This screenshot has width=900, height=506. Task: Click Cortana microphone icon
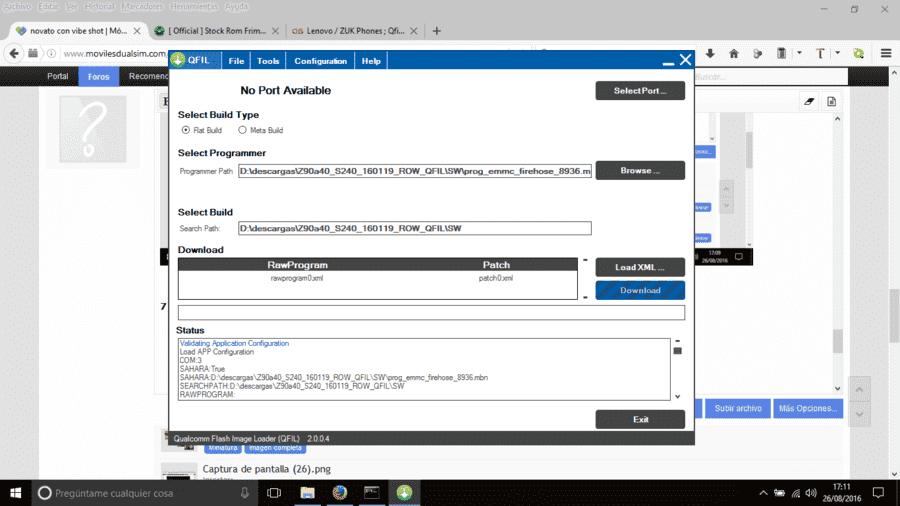(x=245, y=493)
